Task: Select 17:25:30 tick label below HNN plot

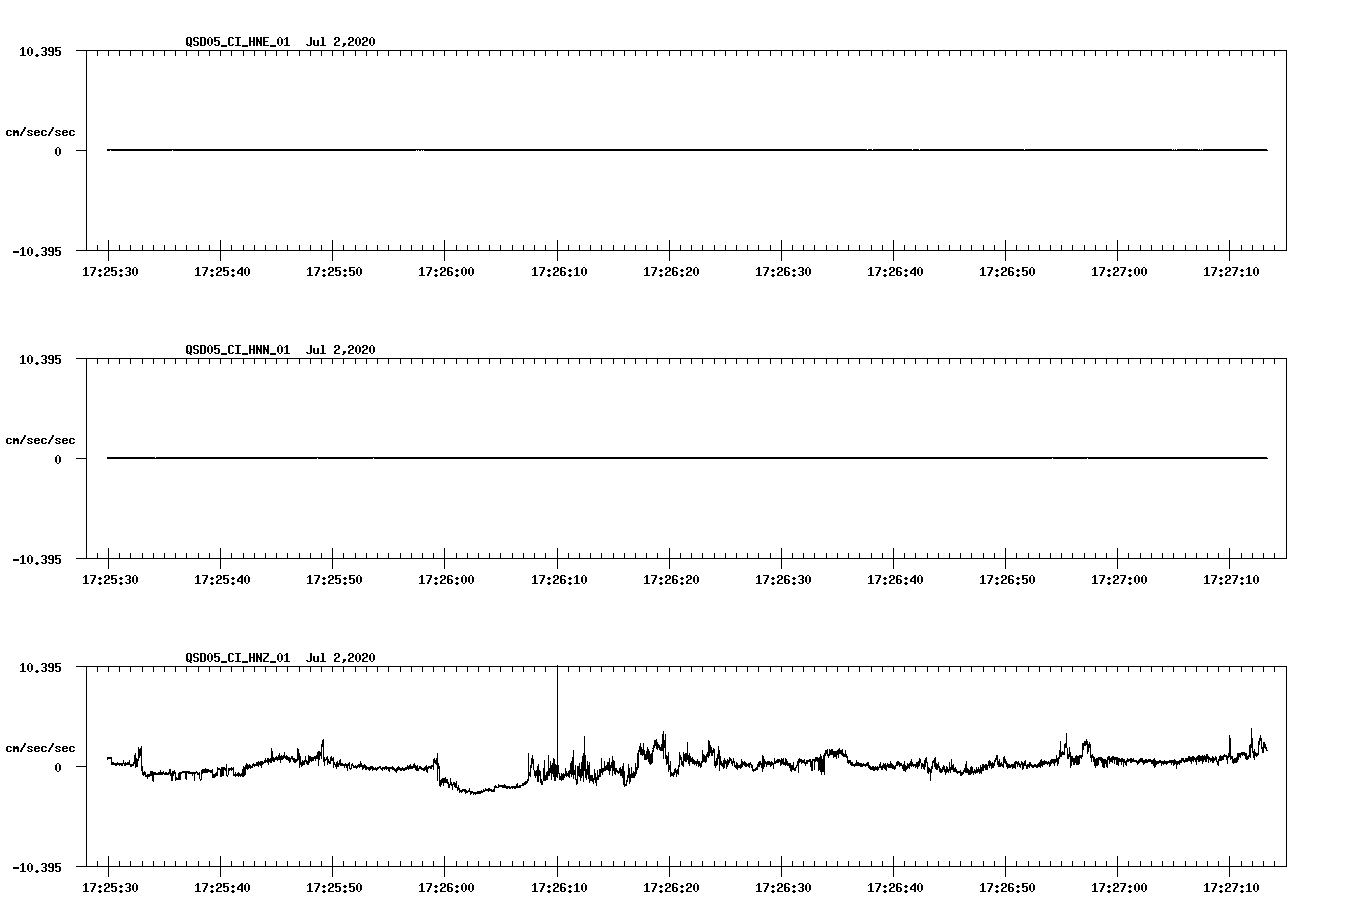Action: tap(110, 579)
